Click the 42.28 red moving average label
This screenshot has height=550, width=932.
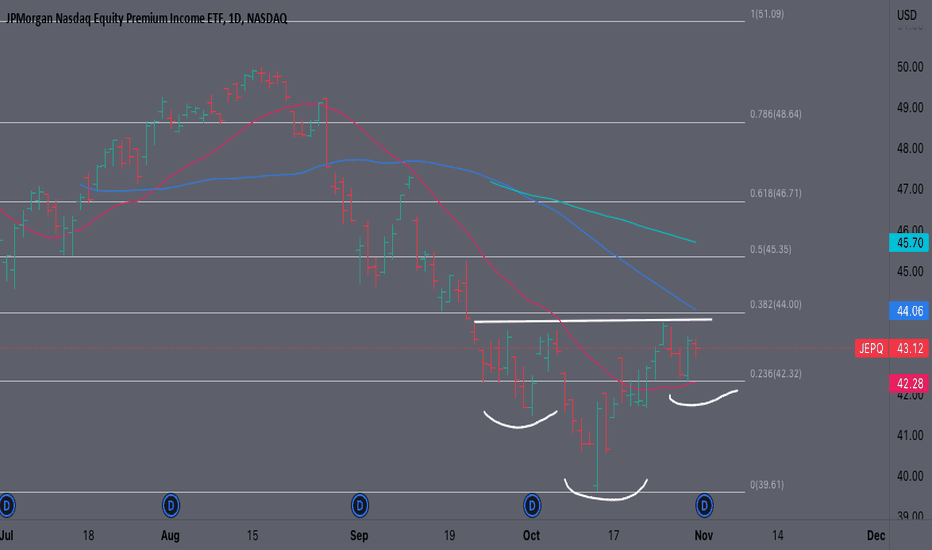(x=909, y=384)
